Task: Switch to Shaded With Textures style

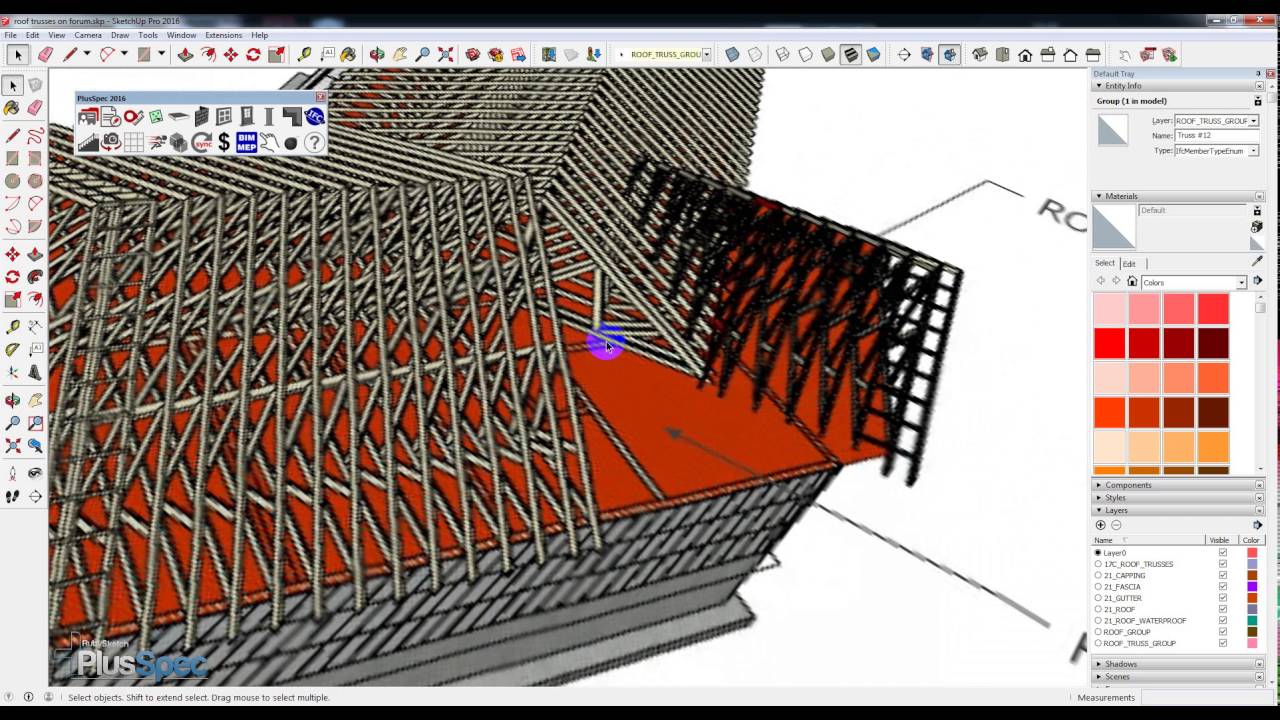Action: 851,55
